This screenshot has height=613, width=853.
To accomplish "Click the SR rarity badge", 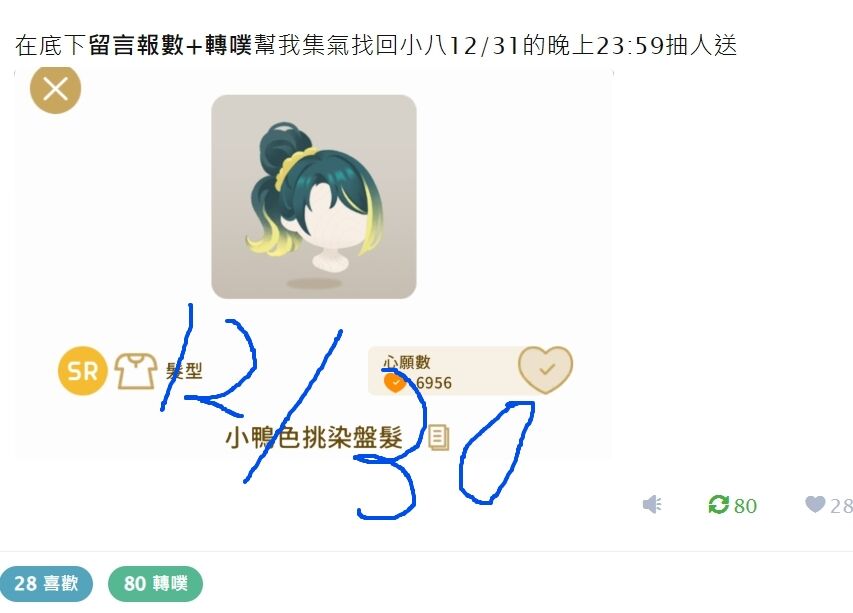I will click(x=82, y=371).
